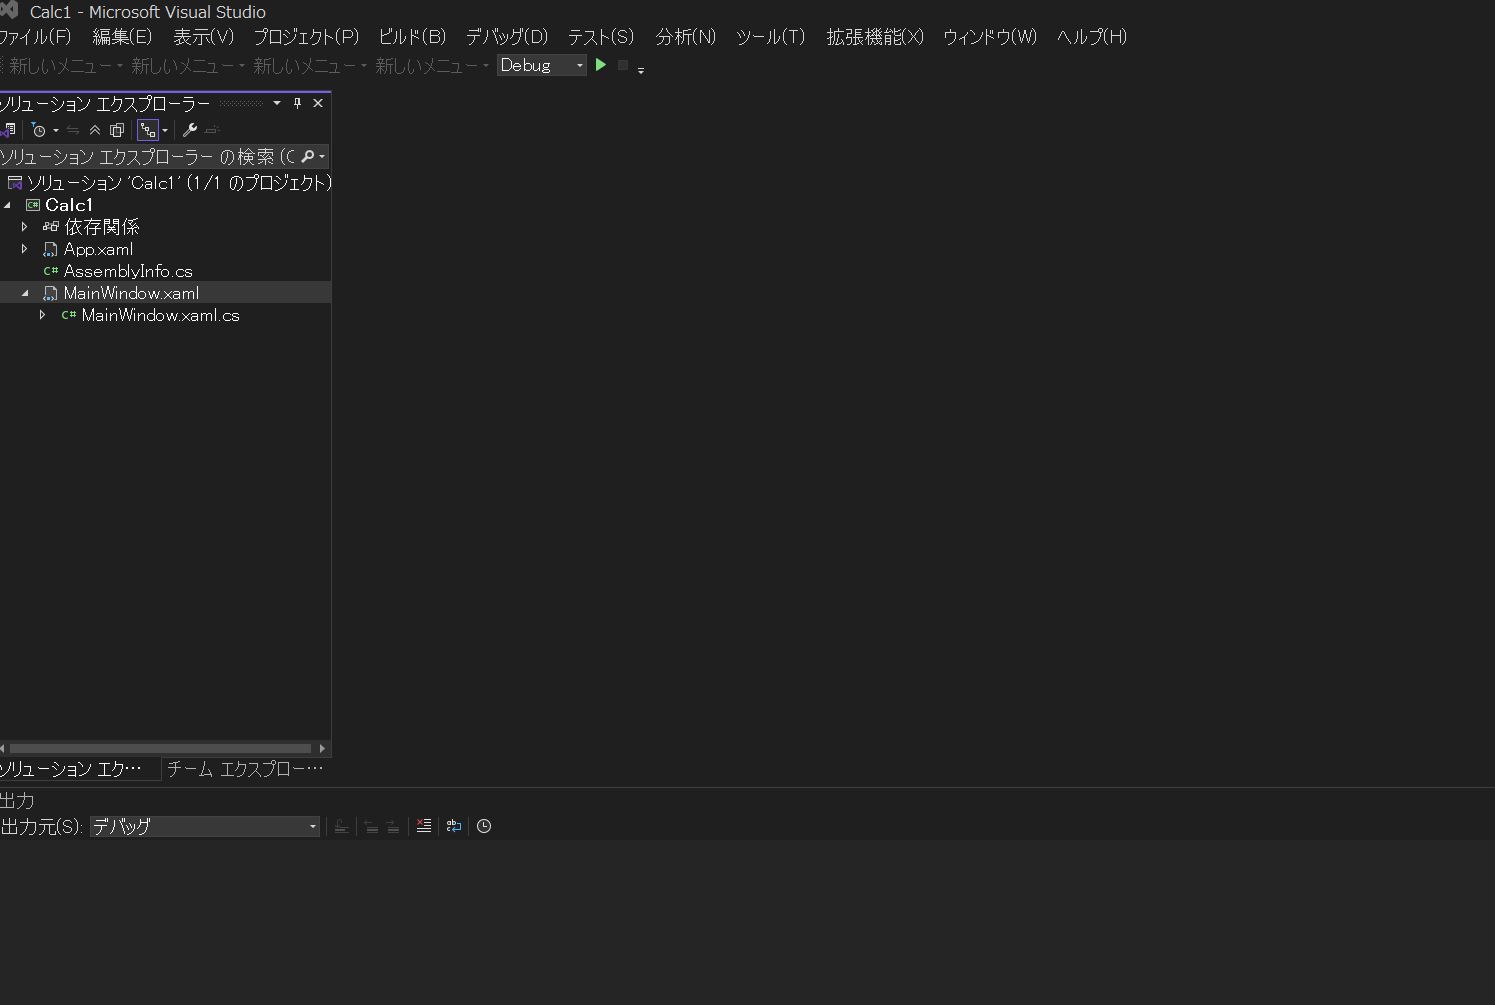Select MainWindow.xaml.cs file
Viewport: 1495px width, 1005px height.
[x=161, y=315]
